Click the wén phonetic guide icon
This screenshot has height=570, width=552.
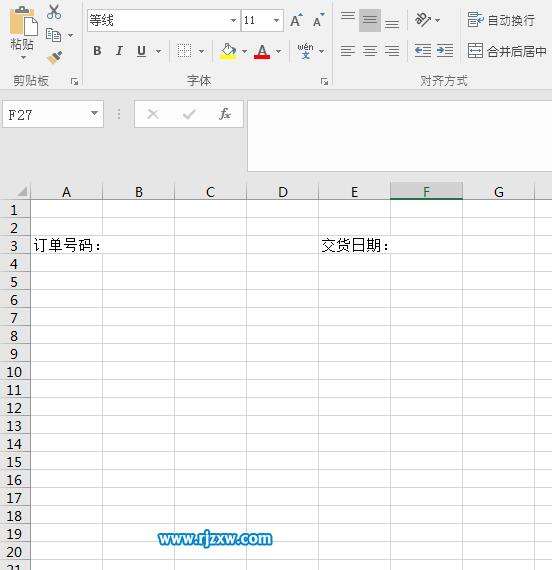point(305,51)
